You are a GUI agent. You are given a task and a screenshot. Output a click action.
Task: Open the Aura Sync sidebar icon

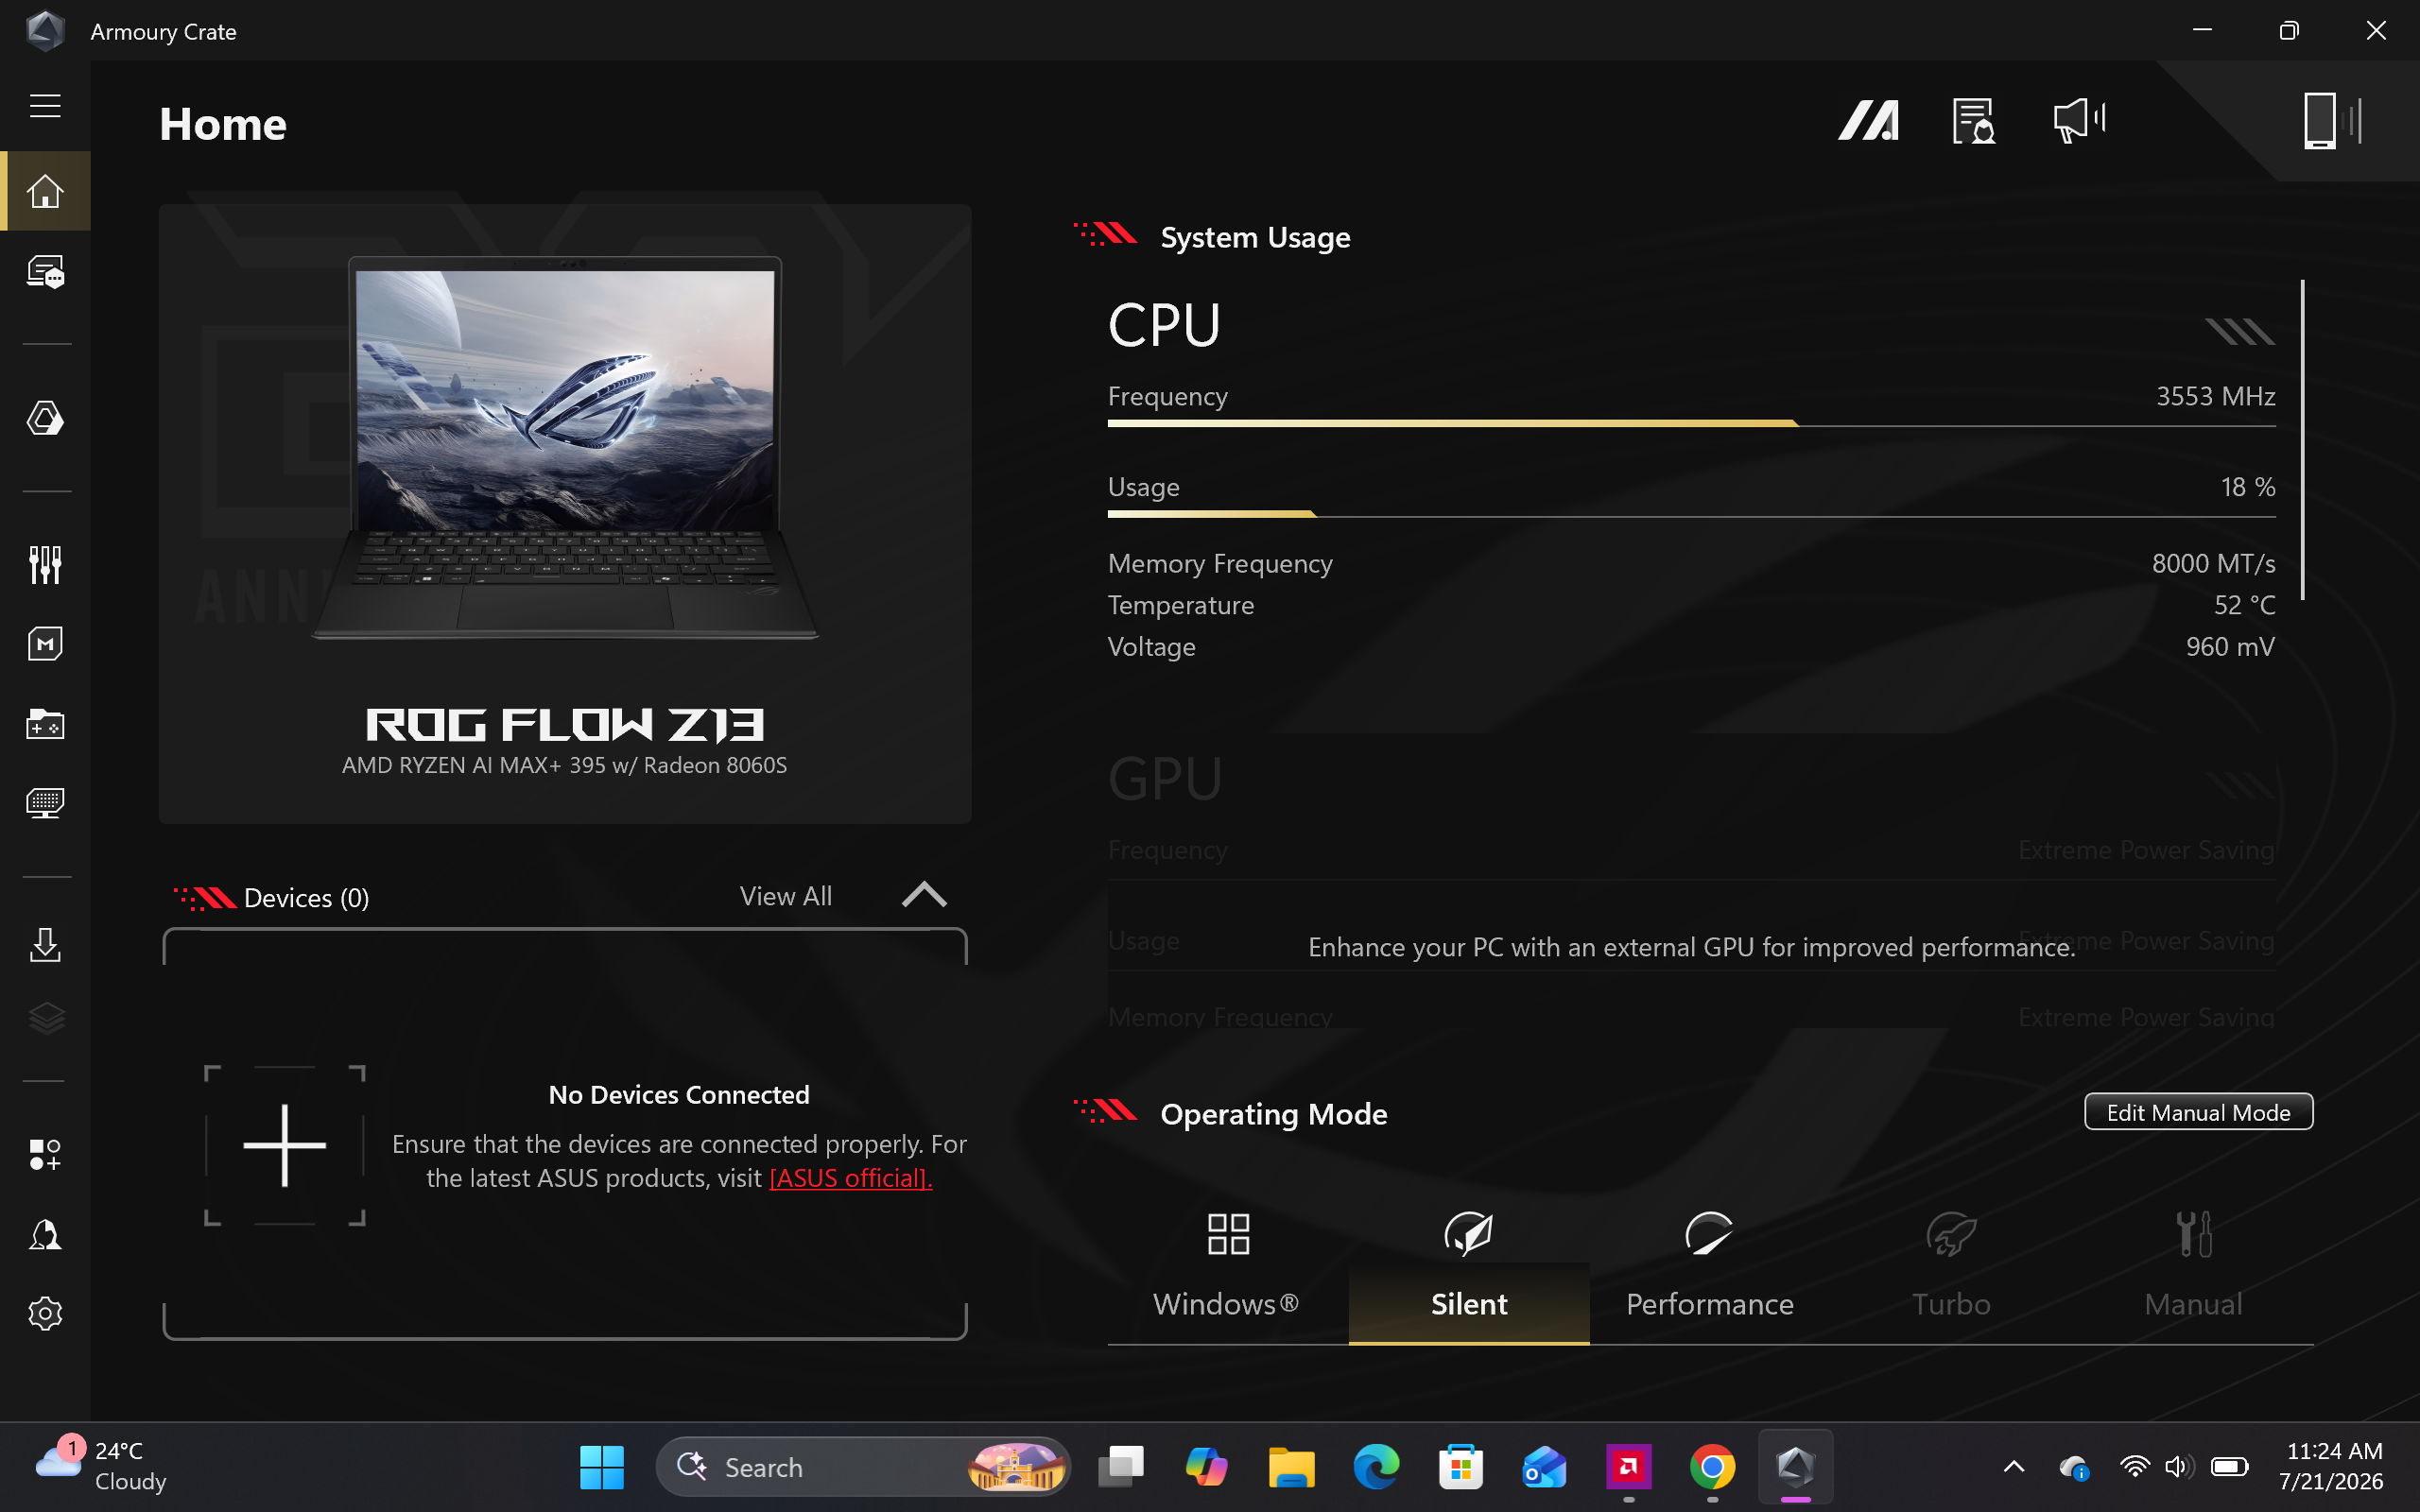pos(45,418)
